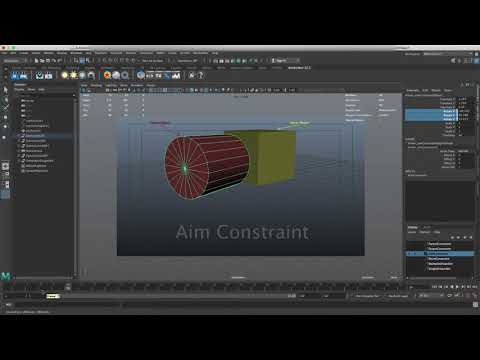Open the channel box Edit menu
The width and height of the screenshot is (480, 360).
point(425,90)
